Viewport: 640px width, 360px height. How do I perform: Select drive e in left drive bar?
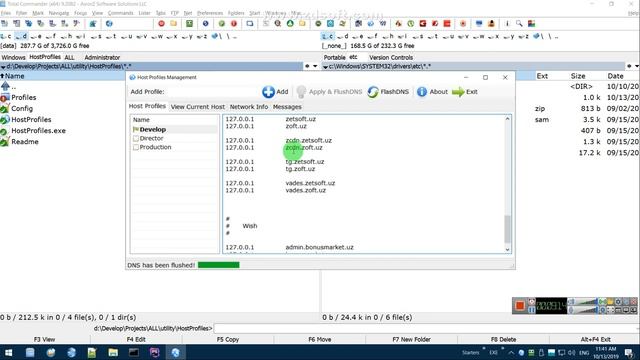[36, 36]
